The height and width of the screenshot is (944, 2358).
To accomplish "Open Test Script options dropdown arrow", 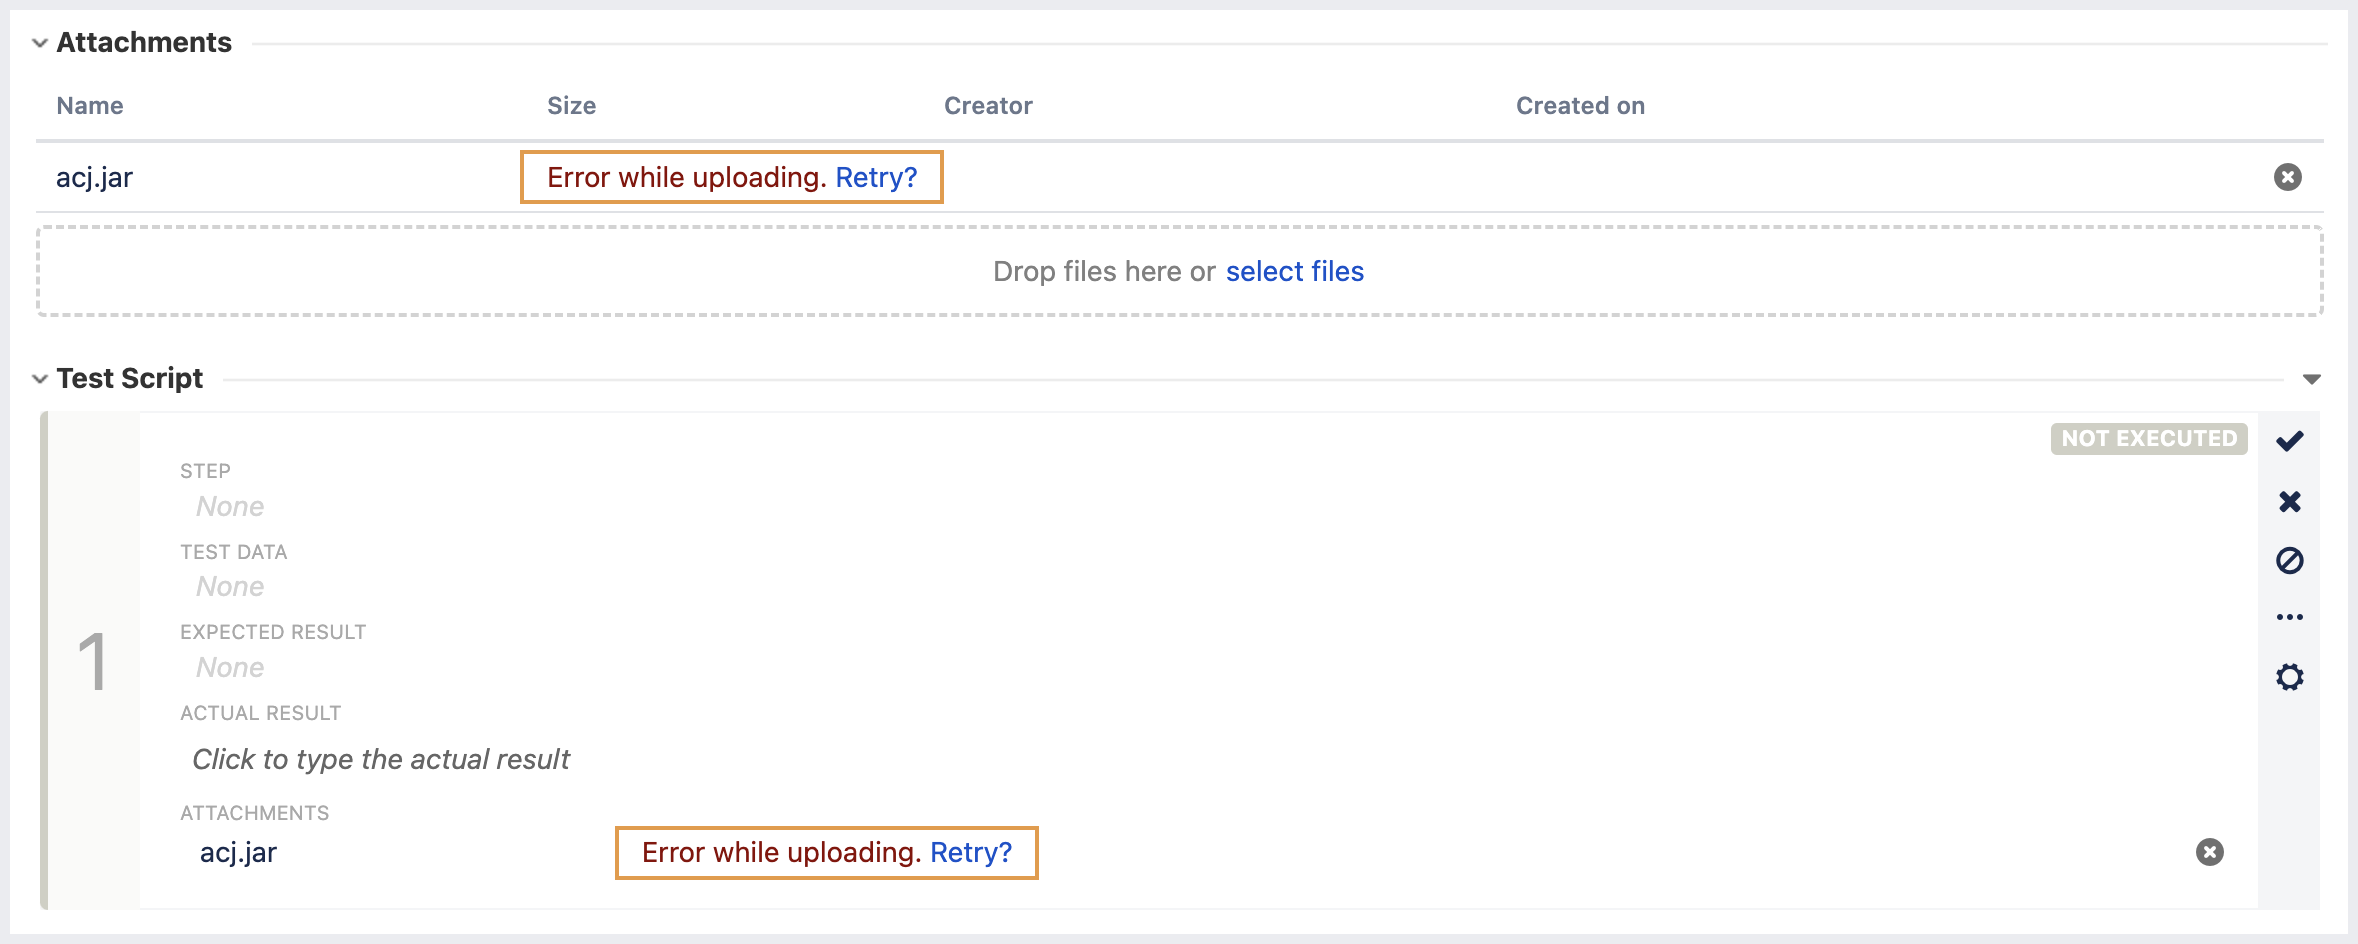I will (x=2311, y=379).
